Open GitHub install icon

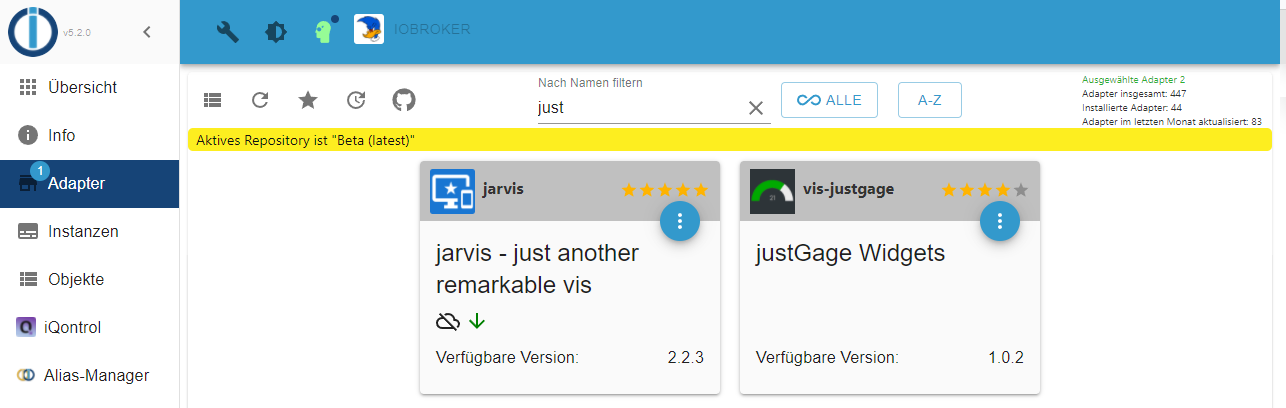(403, 100)
